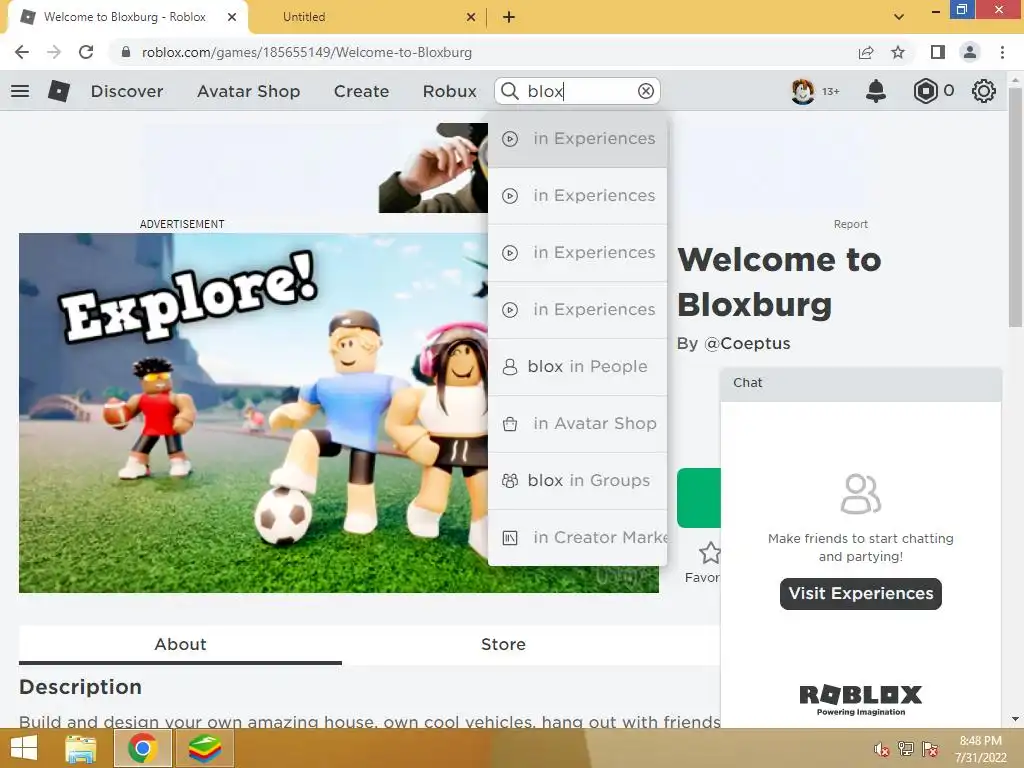Image resolution: width=1024 pixels, height=768 pixels.
Task: Reload the Bloxburg page
Action: pyautogui.click(x=86, y=52)
